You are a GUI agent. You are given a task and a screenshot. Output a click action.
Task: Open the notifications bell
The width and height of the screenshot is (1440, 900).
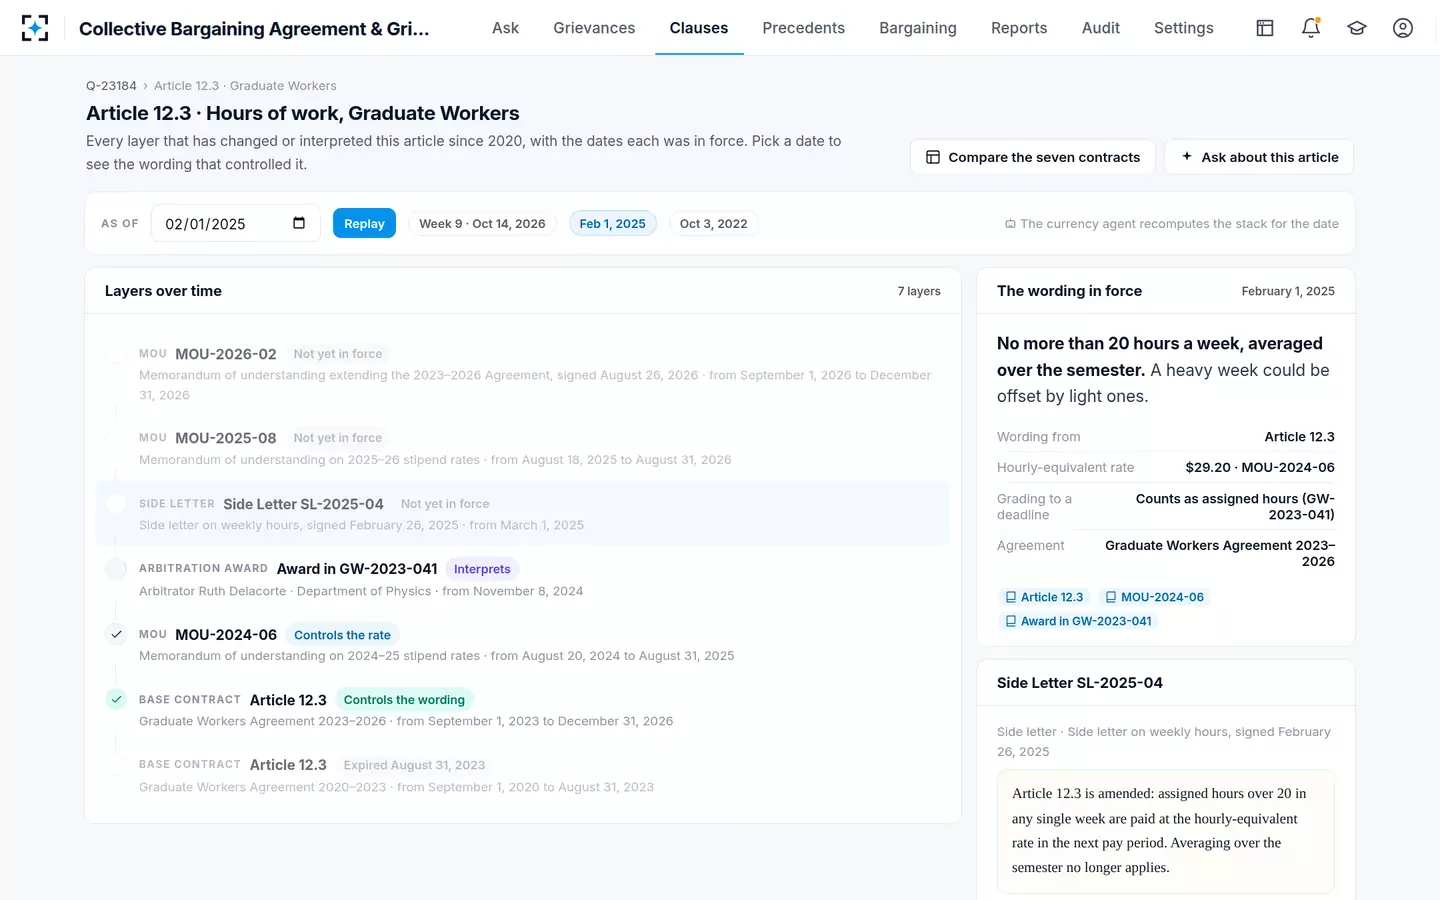pyautogui.click(x=1311, y=28)
